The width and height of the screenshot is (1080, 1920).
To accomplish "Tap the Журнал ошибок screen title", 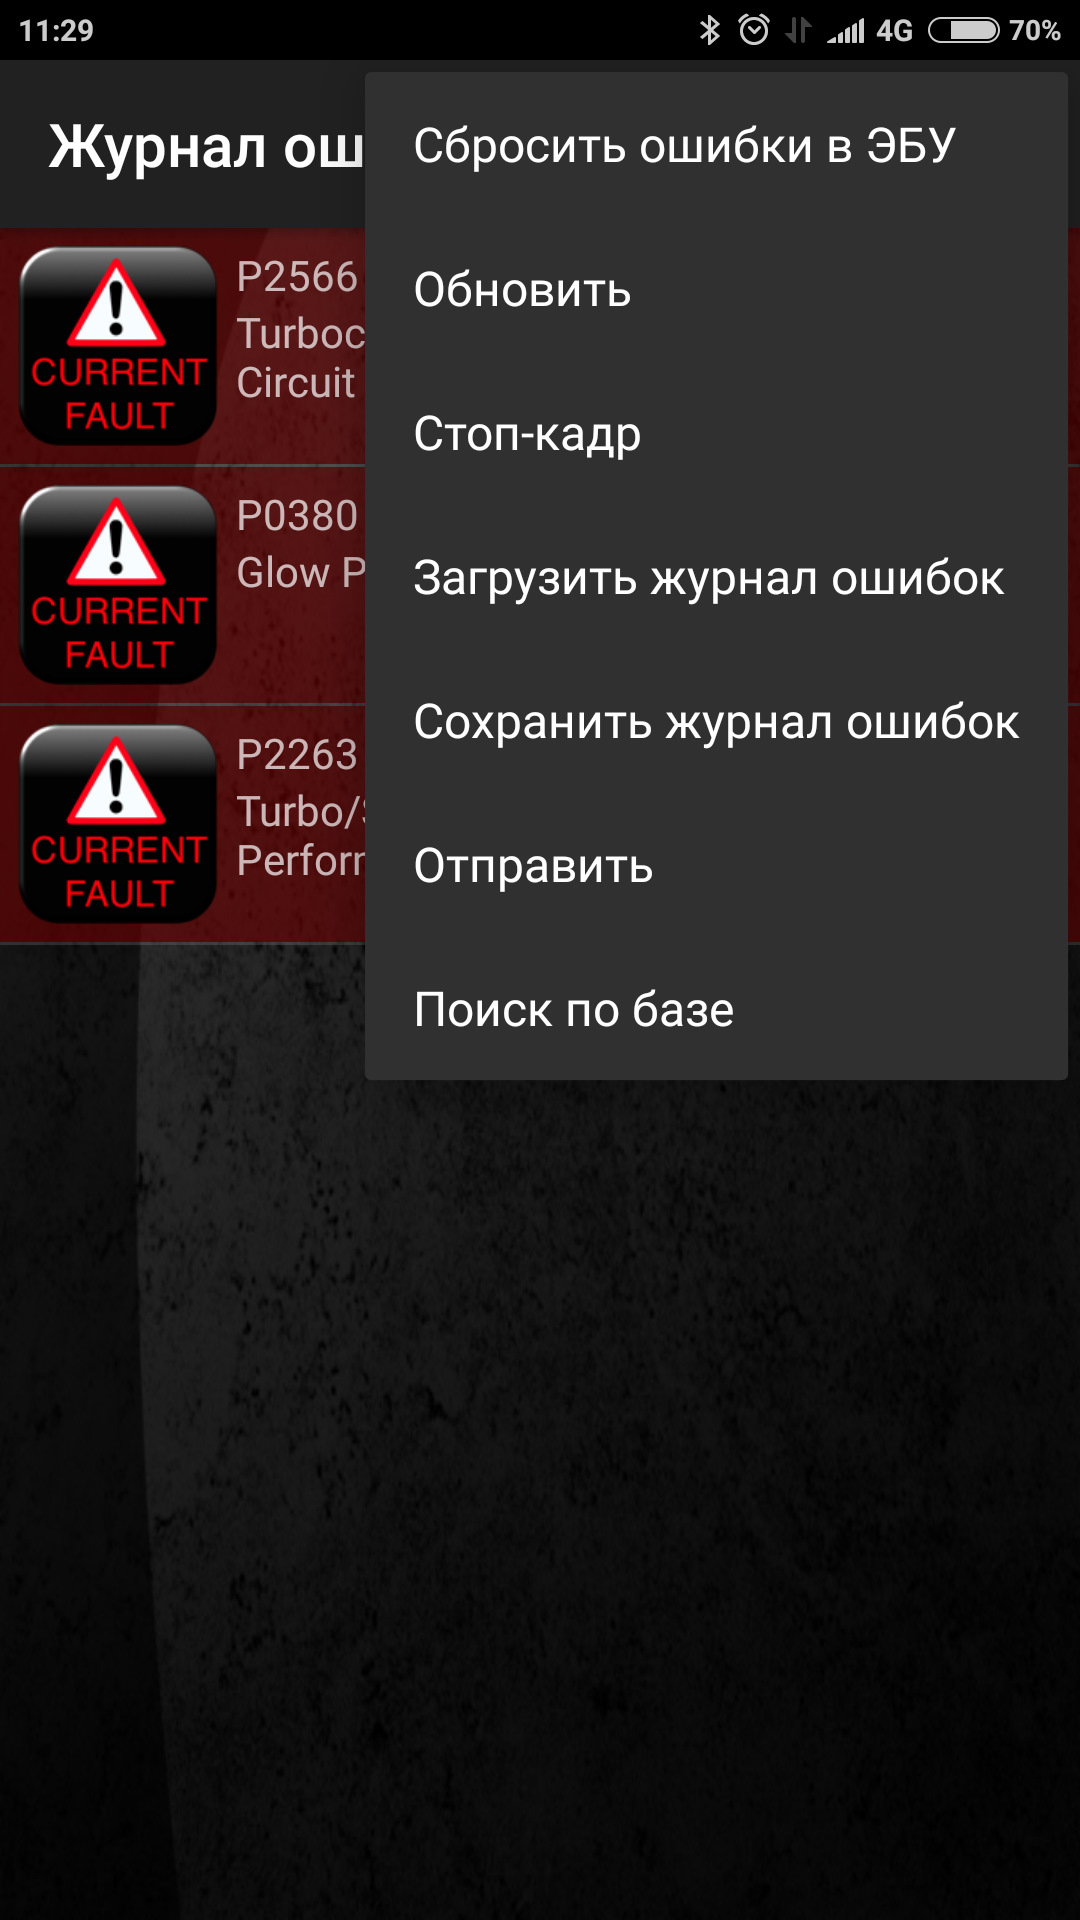I will [x=206, y=148].
